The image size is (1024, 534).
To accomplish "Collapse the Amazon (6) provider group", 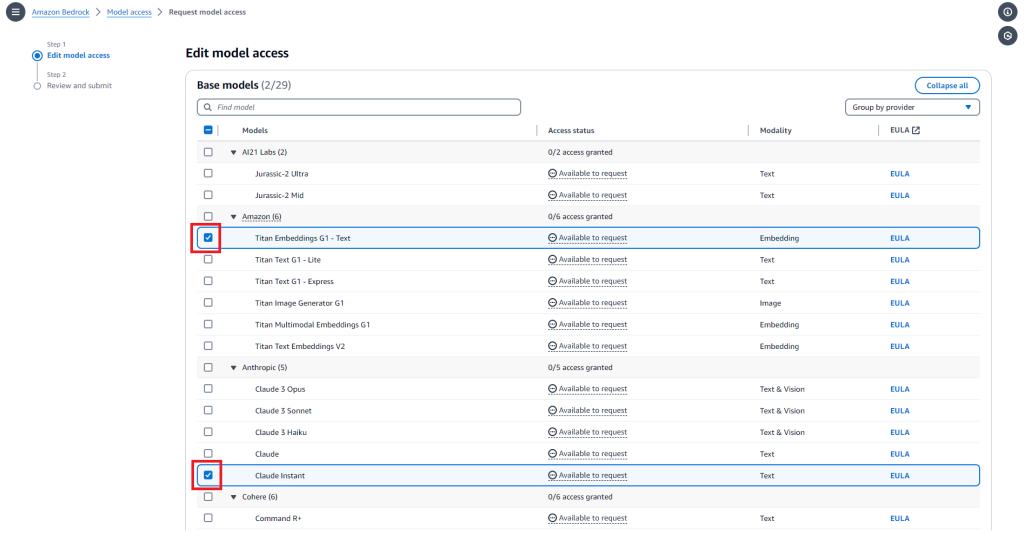I will (x=233, y=217).
